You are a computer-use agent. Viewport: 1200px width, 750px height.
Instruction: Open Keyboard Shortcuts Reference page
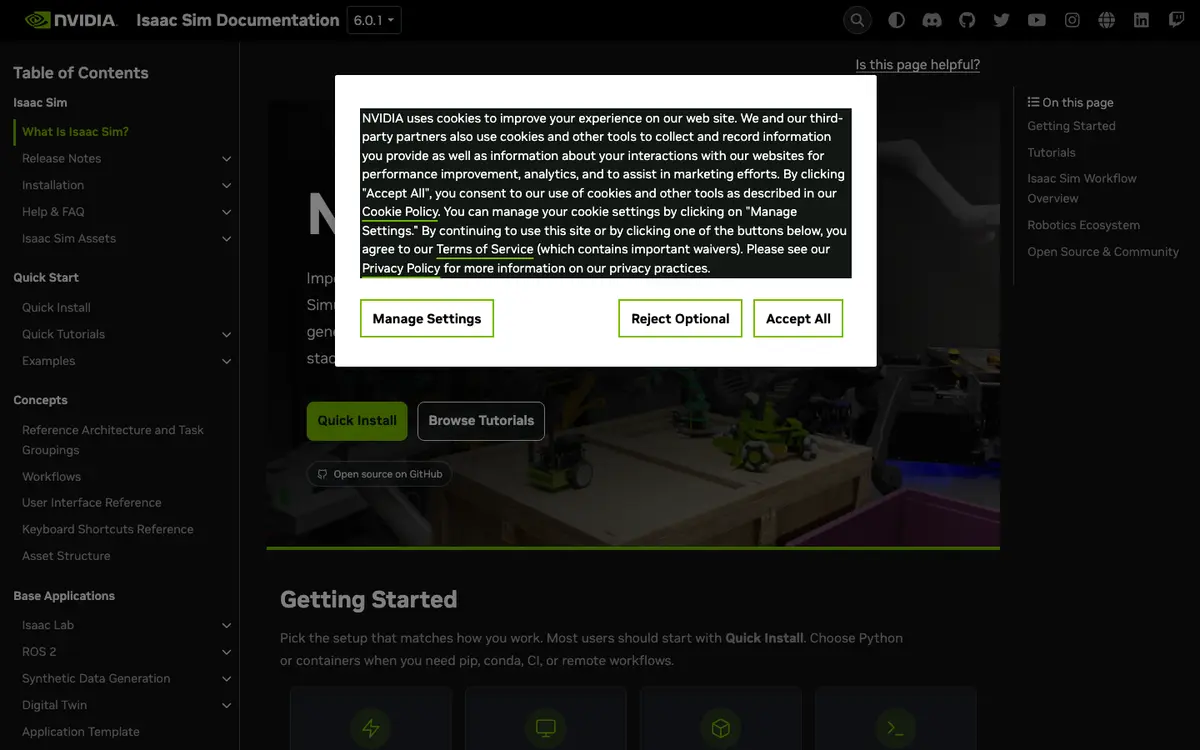tap(108, 529)
